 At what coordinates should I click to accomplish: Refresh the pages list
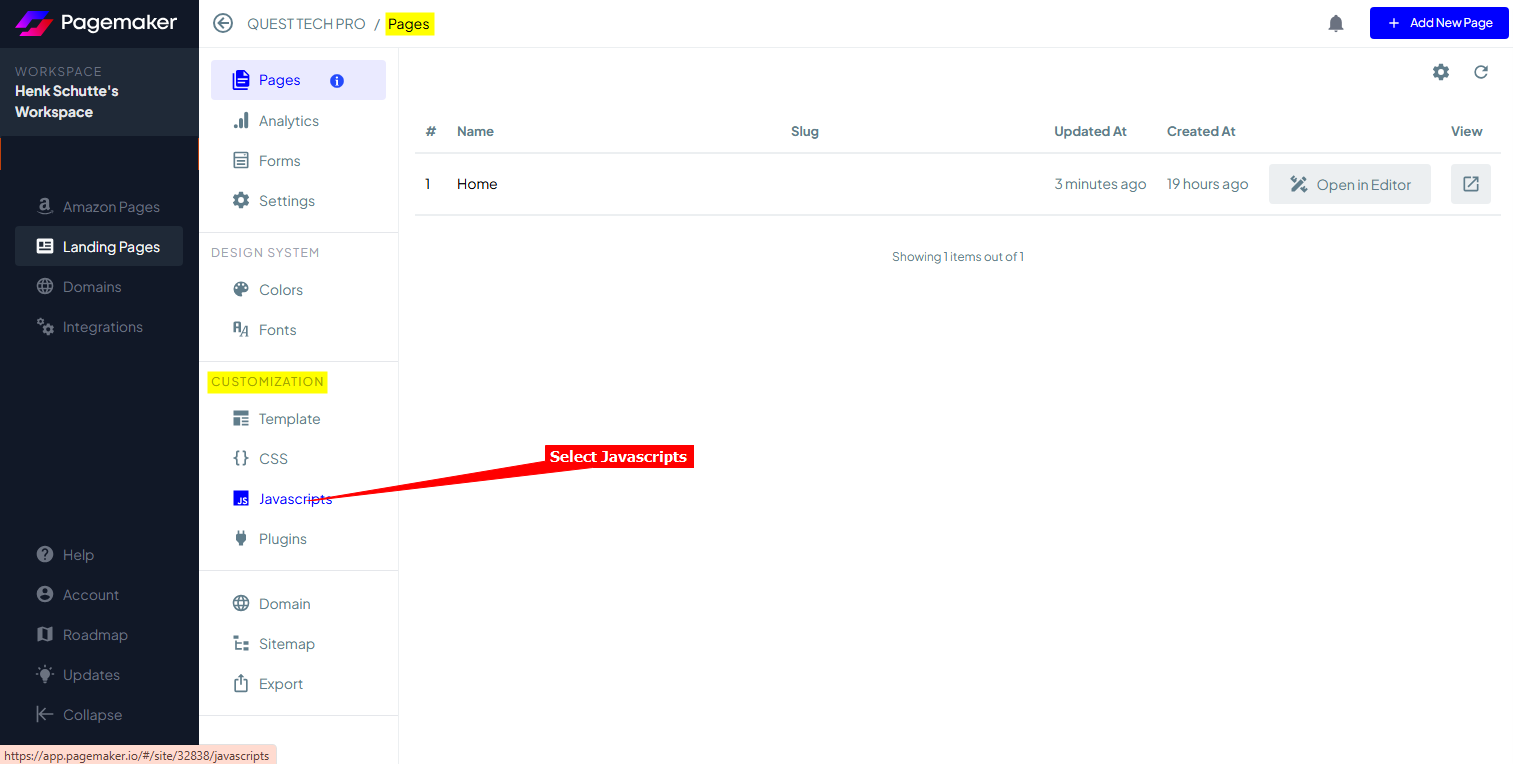point(1481,72)
